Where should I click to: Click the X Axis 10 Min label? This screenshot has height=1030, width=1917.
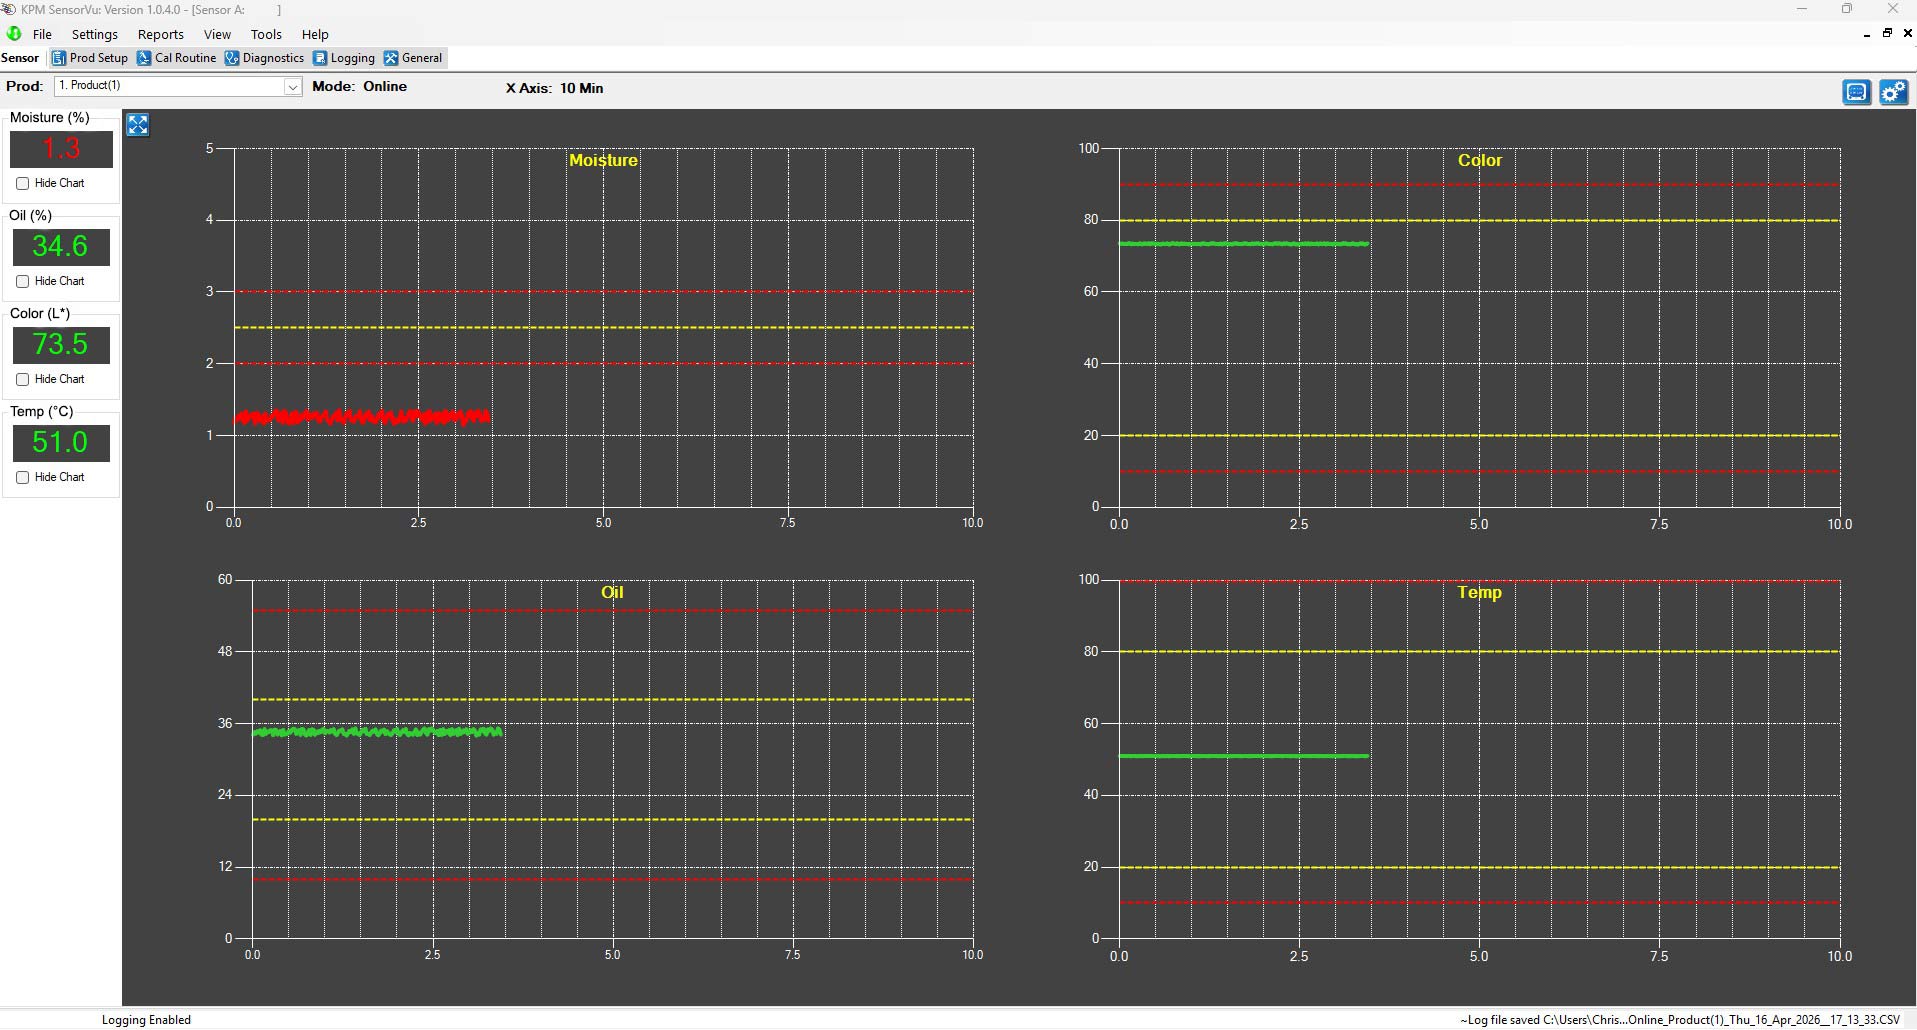click(554, 88)
